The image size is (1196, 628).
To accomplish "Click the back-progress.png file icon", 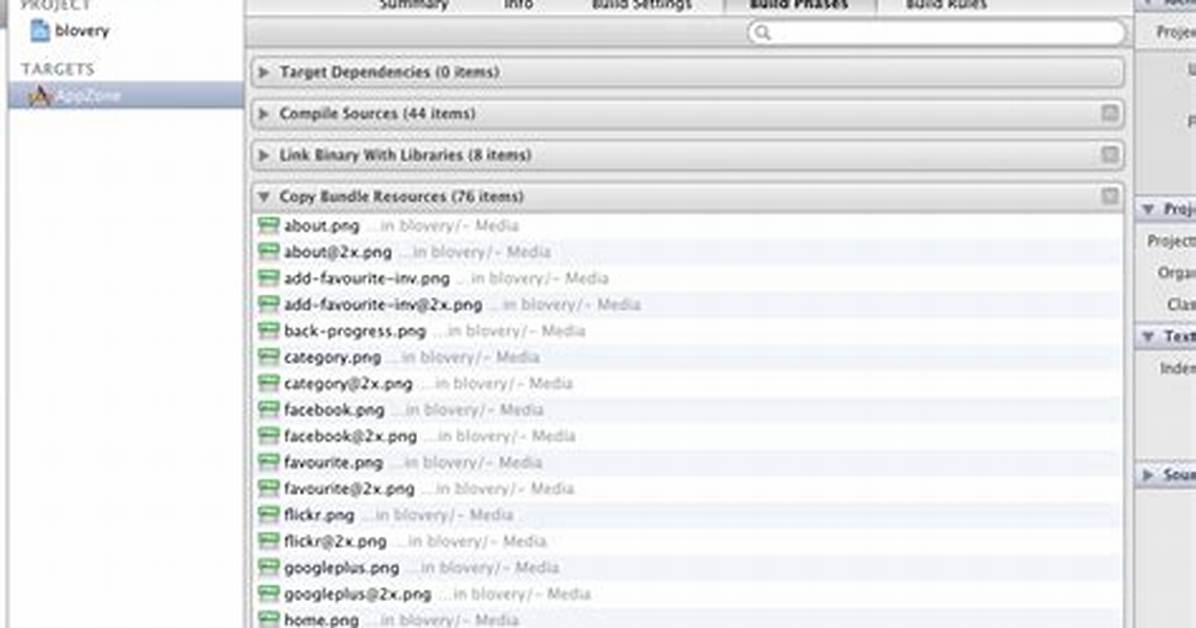I will point(268,330).
